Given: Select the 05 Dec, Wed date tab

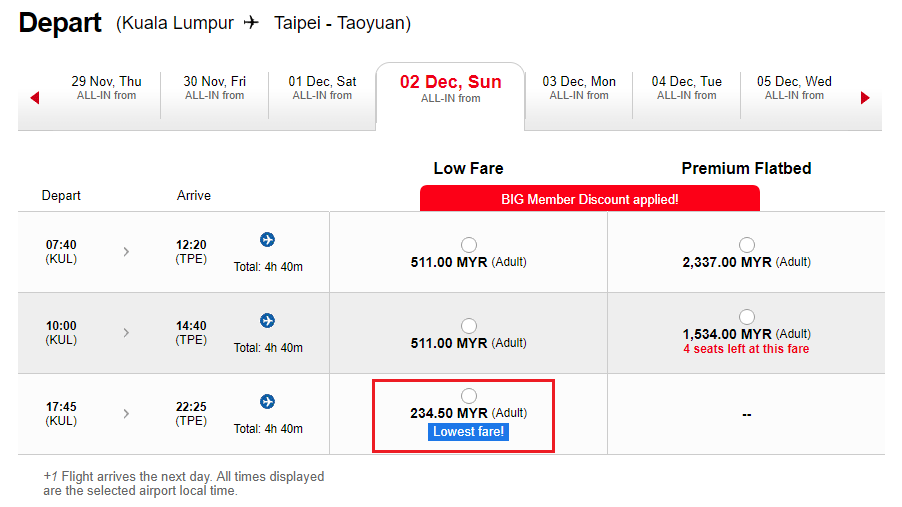Looking at the screenshot, I should [794, 88].
